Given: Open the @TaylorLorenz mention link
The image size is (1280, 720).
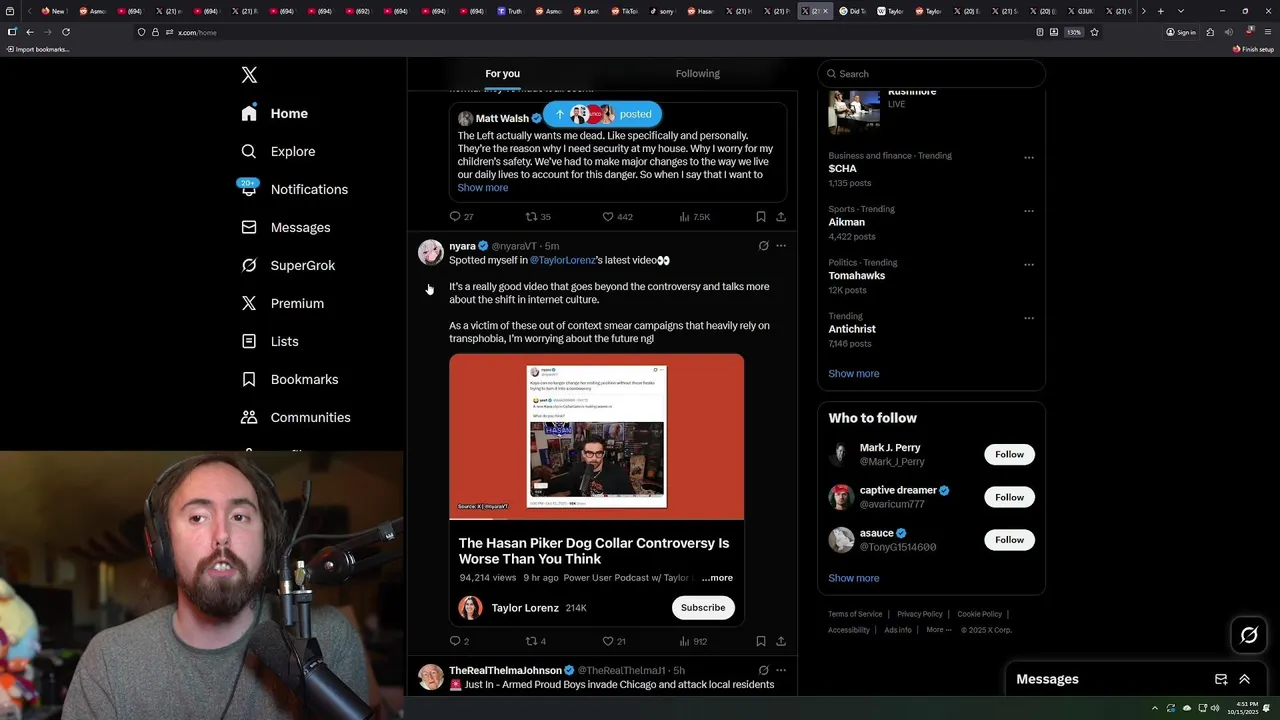Looking at the screenshot, I should pos(562,260).
